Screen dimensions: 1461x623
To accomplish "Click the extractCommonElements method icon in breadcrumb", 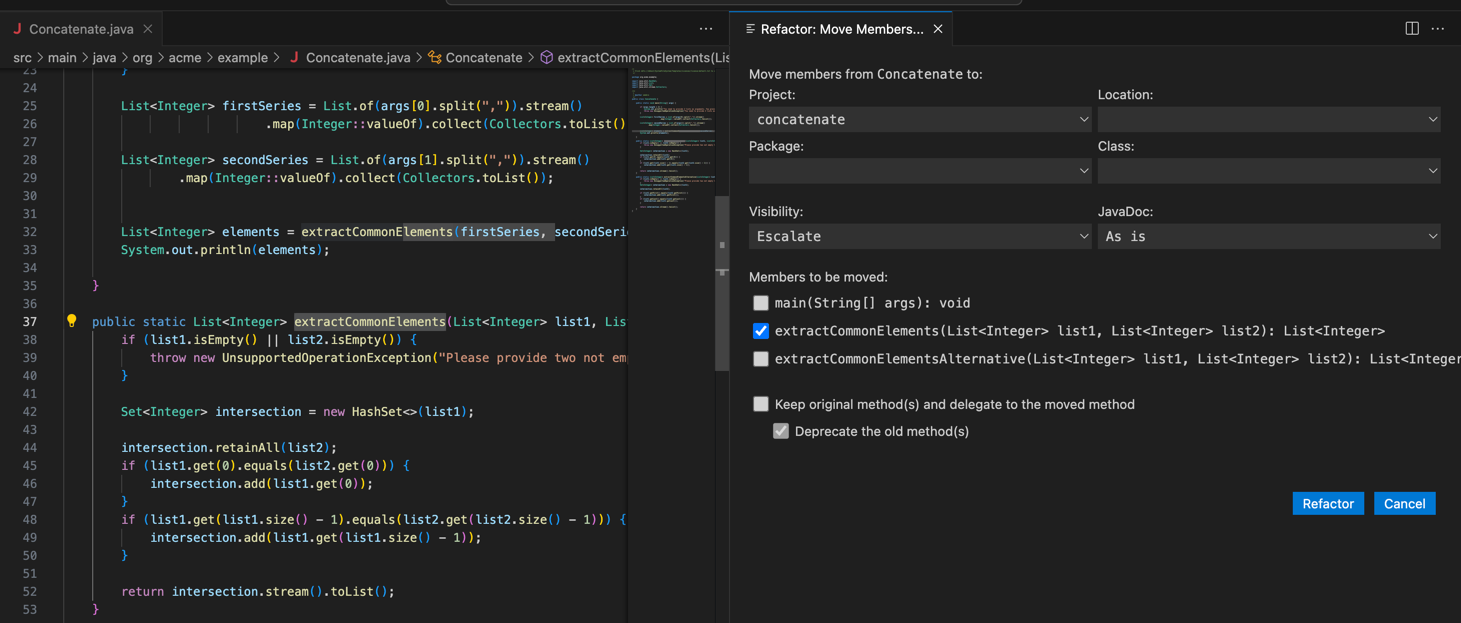I will point(547,58).
